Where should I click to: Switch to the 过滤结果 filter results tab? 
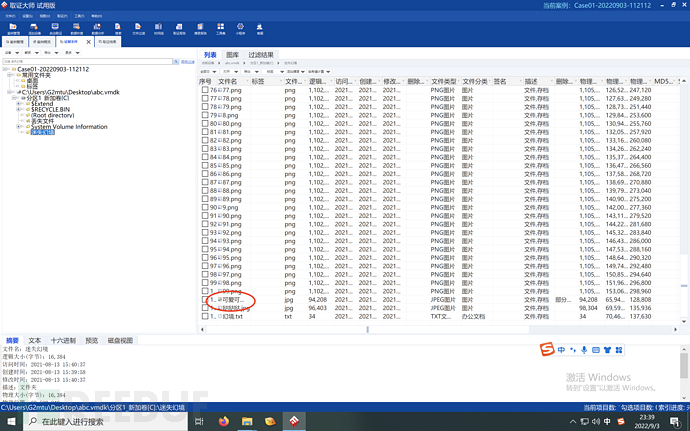(x=261, y=55)
